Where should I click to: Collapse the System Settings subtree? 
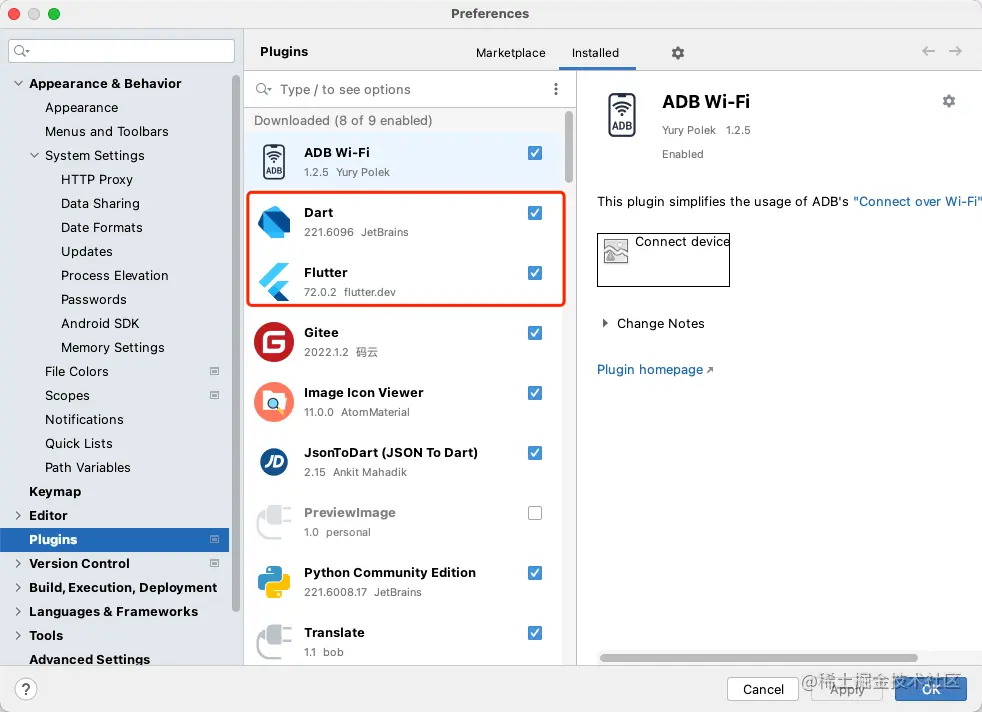coord(34,155)
